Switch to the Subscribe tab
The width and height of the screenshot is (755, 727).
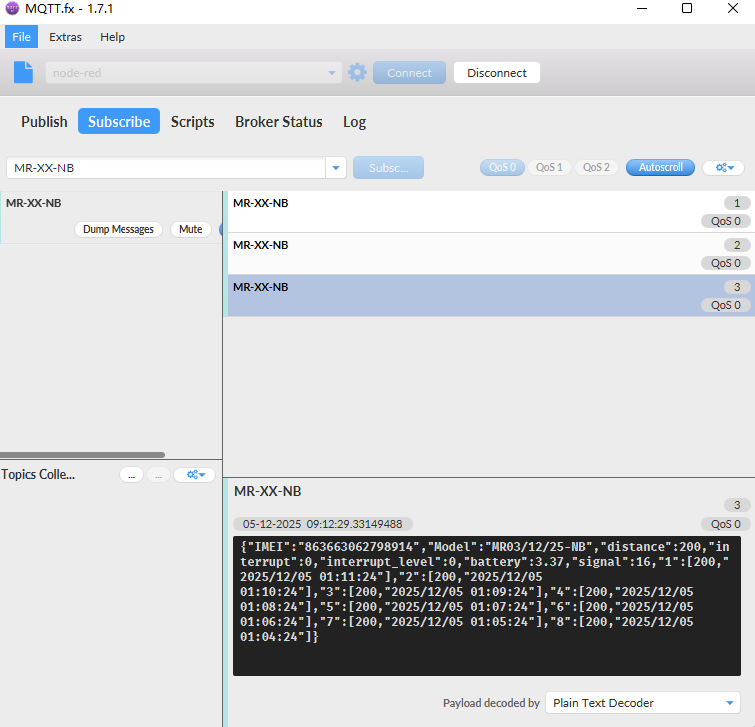(x=119, y=121)
